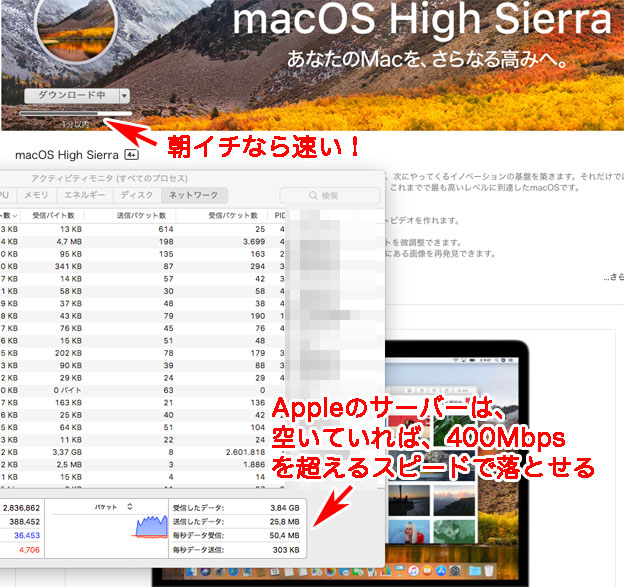Click the download progress bar under ダウンロード中

coord(76,113)
